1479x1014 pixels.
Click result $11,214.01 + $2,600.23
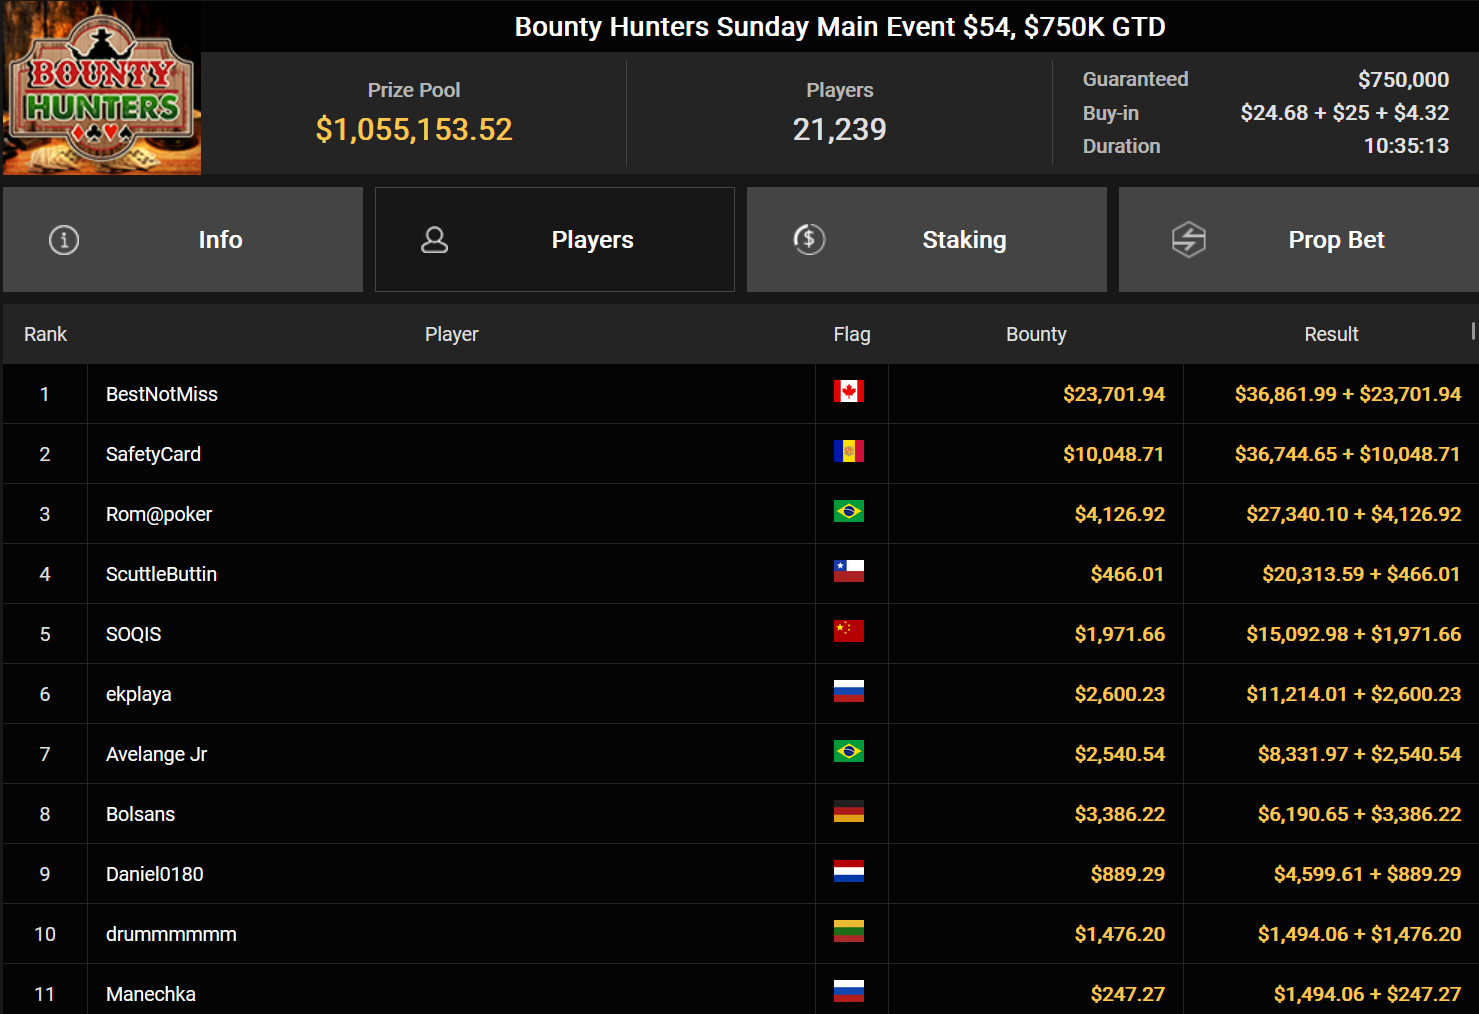[x=1353, y=694]
